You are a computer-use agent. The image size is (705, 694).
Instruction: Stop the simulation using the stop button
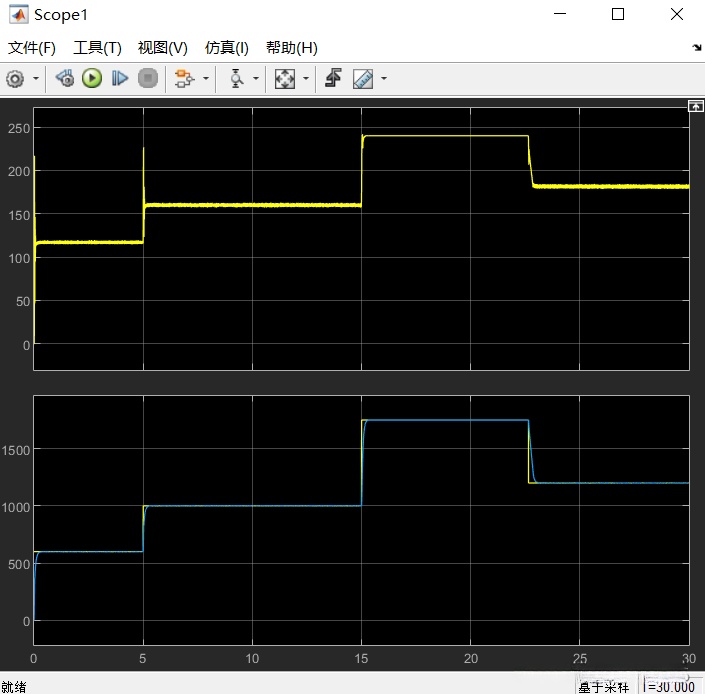coord(148,78)
